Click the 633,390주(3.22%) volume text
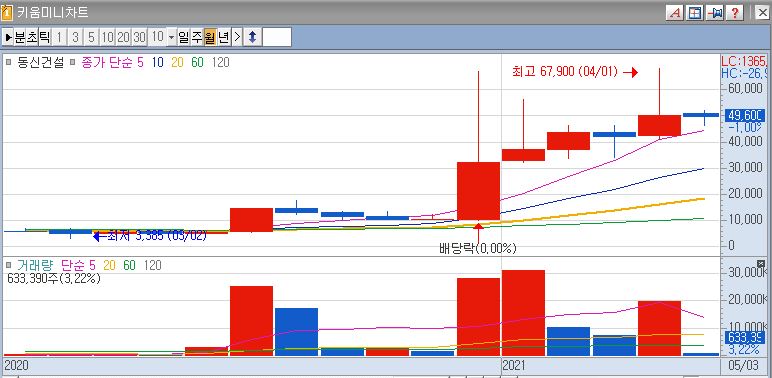 click(x=54, y=279)
